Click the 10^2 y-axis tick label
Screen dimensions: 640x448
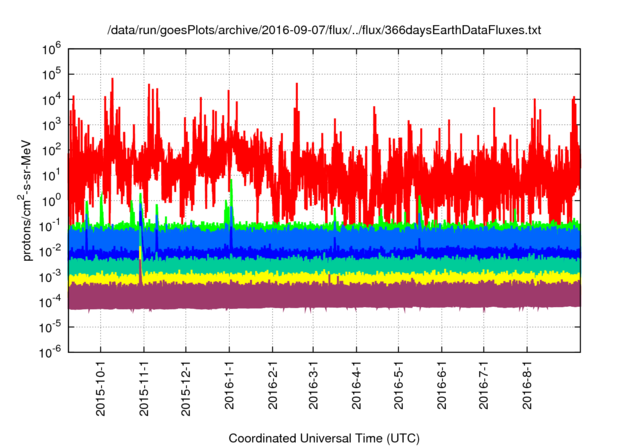point(51,151)
